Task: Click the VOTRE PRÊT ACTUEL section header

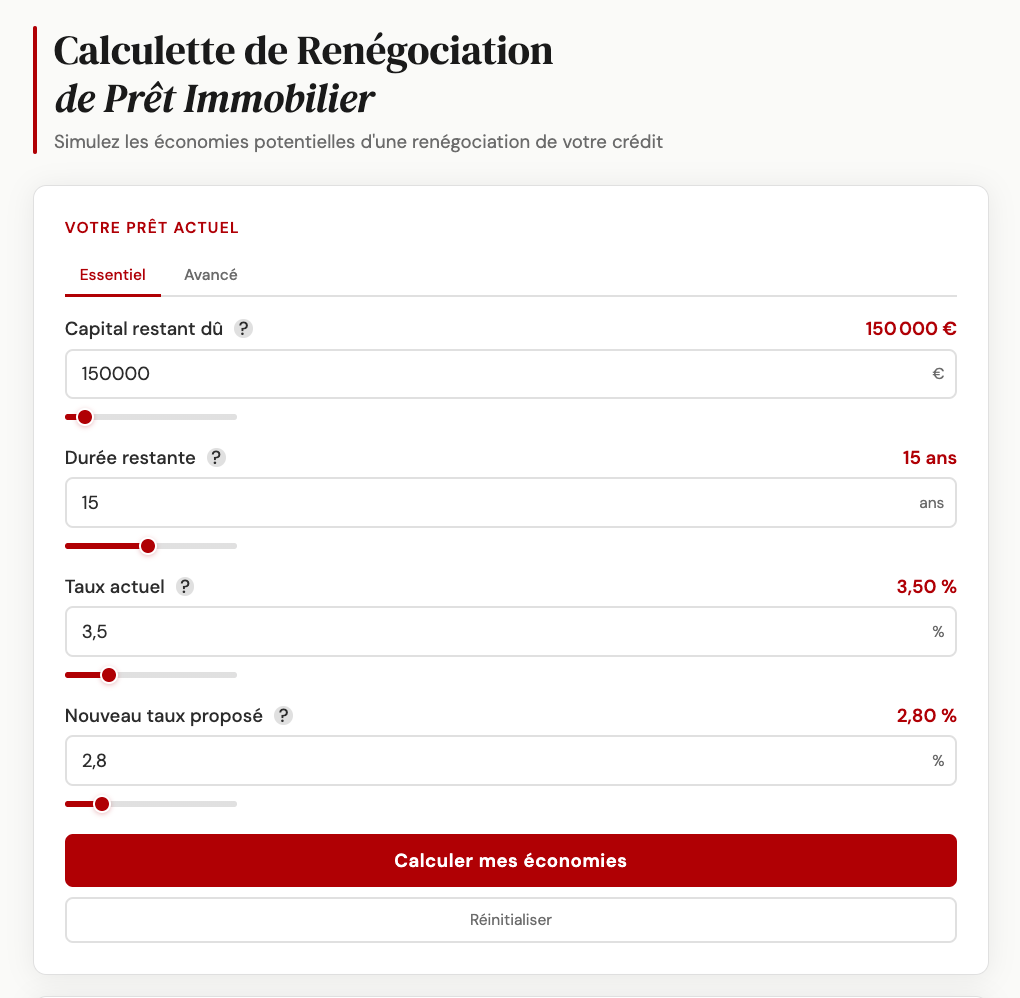Action: pyautogui.click(x=151, y=227)
